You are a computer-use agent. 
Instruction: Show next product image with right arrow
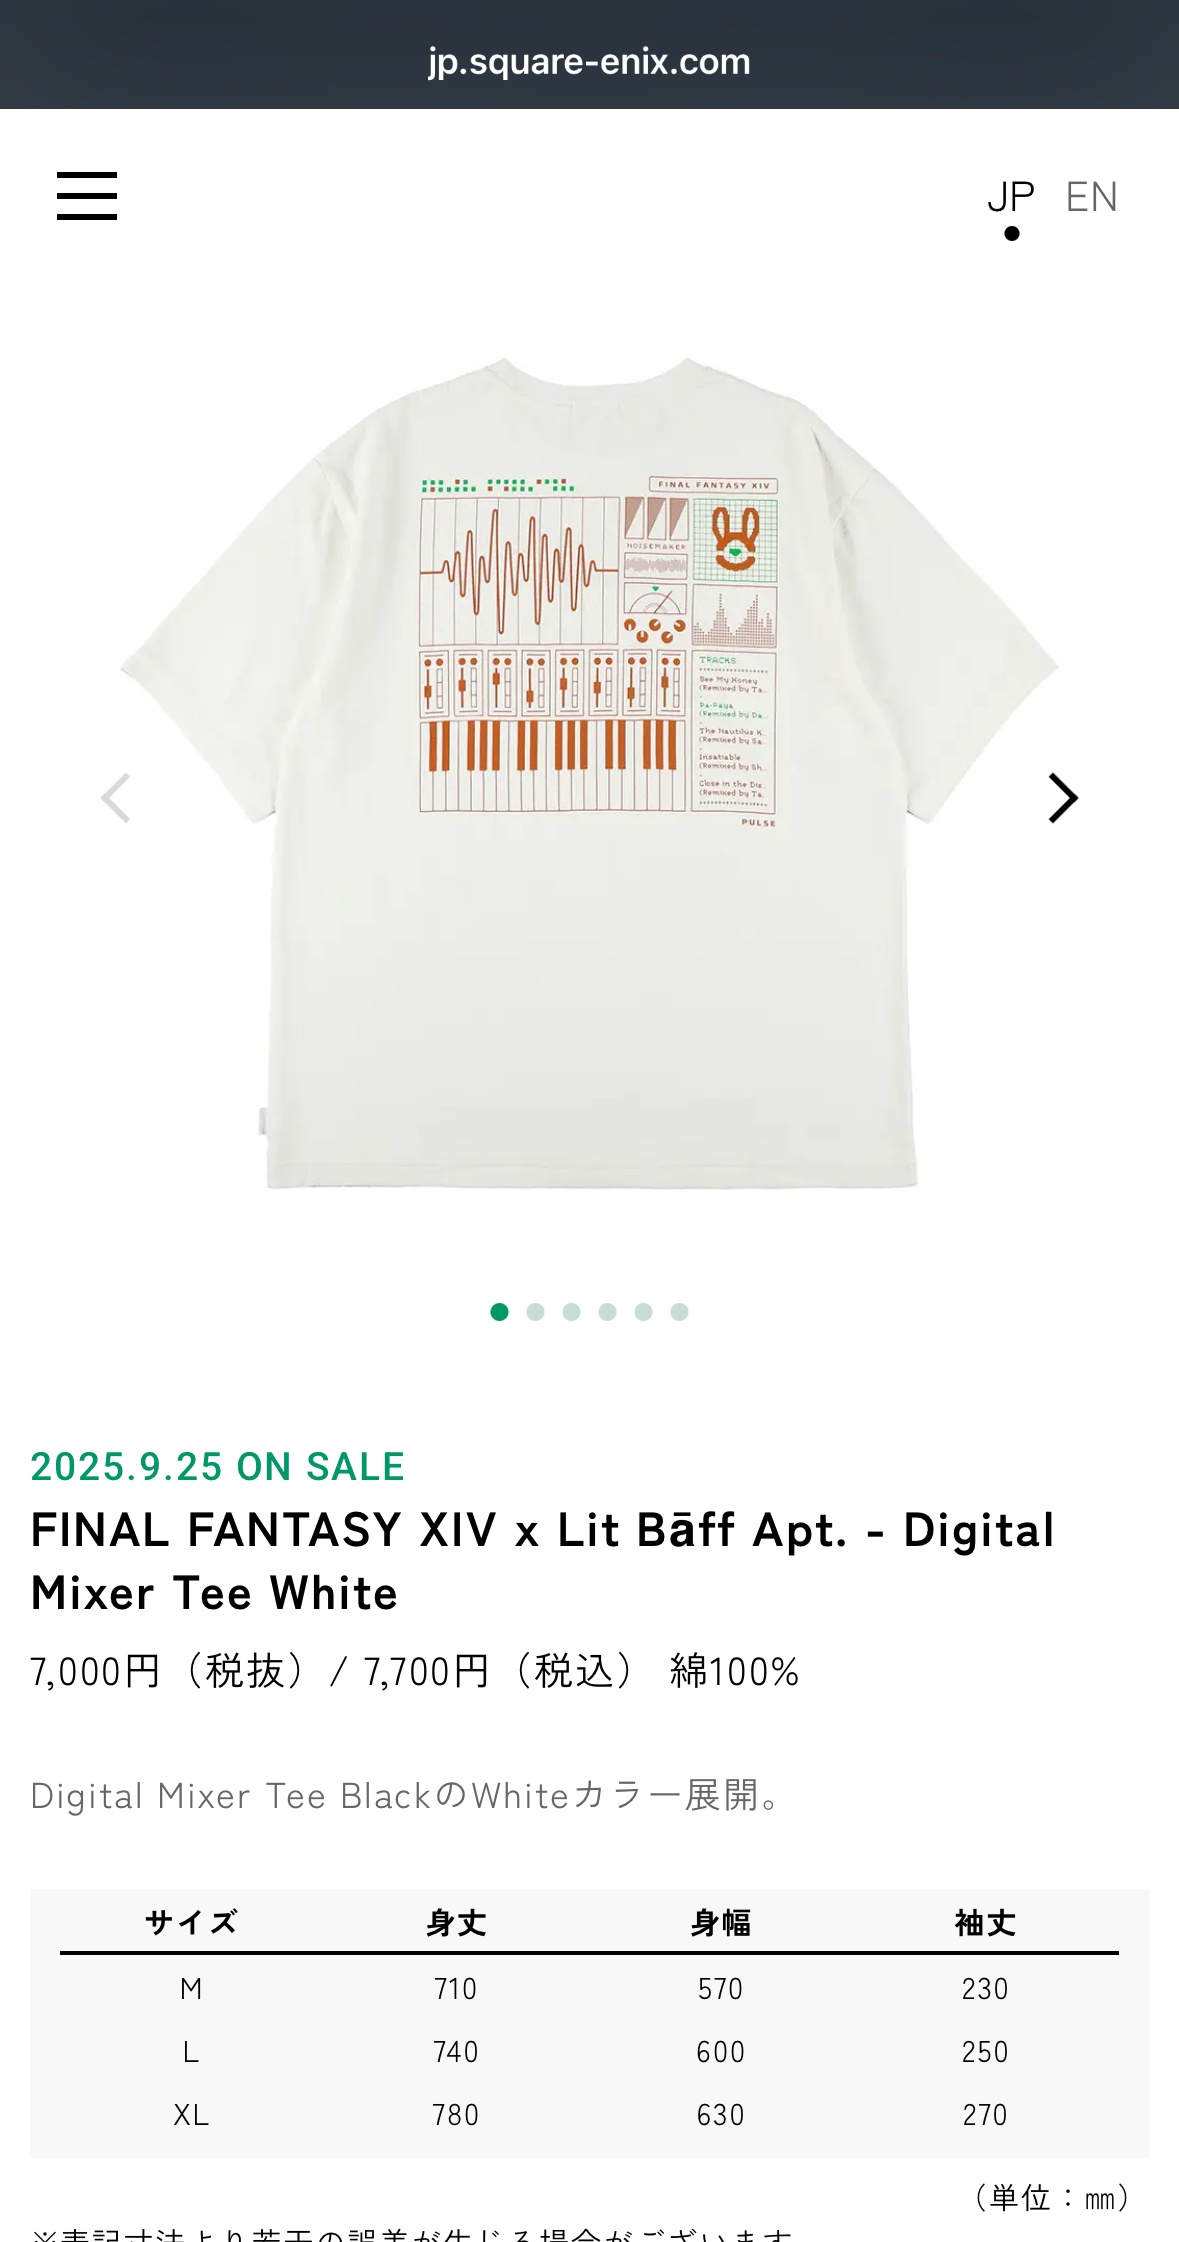1062,798
